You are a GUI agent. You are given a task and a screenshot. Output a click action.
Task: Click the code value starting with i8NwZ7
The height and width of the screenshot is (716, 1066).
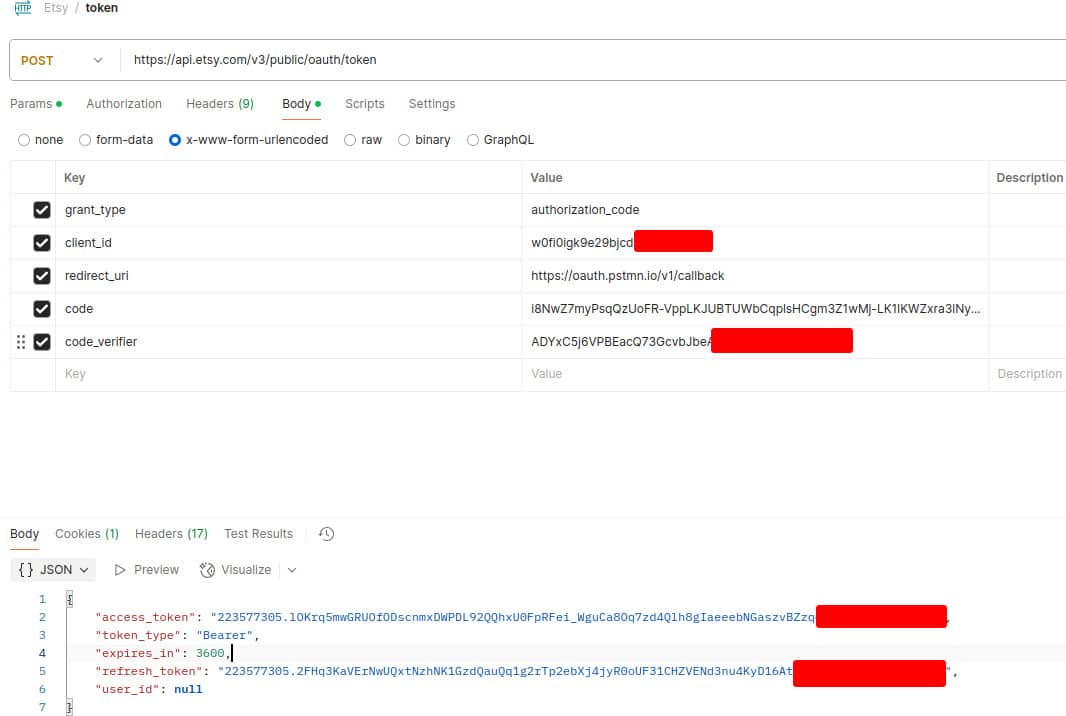pos(755,309)
